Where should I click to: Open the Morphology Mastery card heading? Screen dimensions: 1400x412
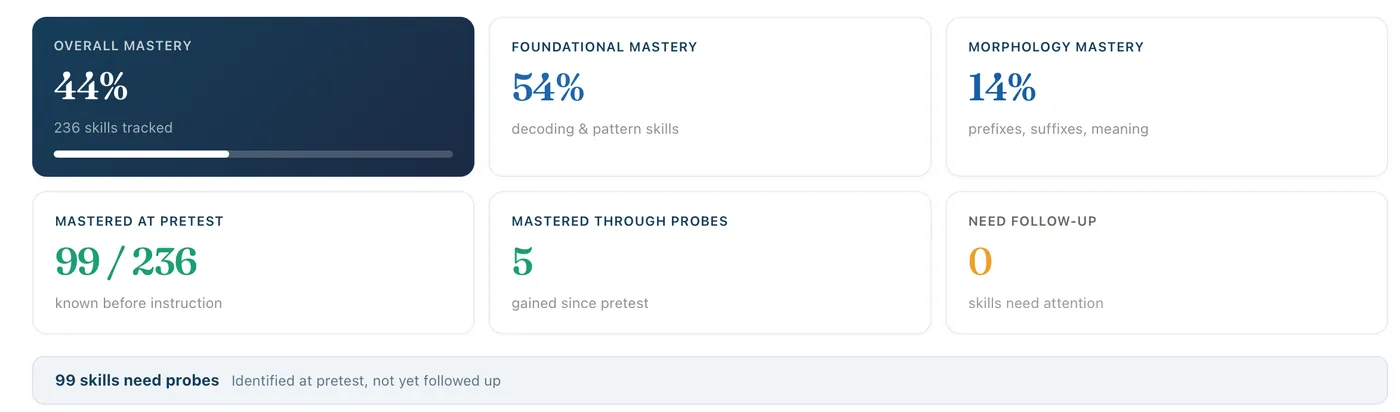click(1056, 47)
